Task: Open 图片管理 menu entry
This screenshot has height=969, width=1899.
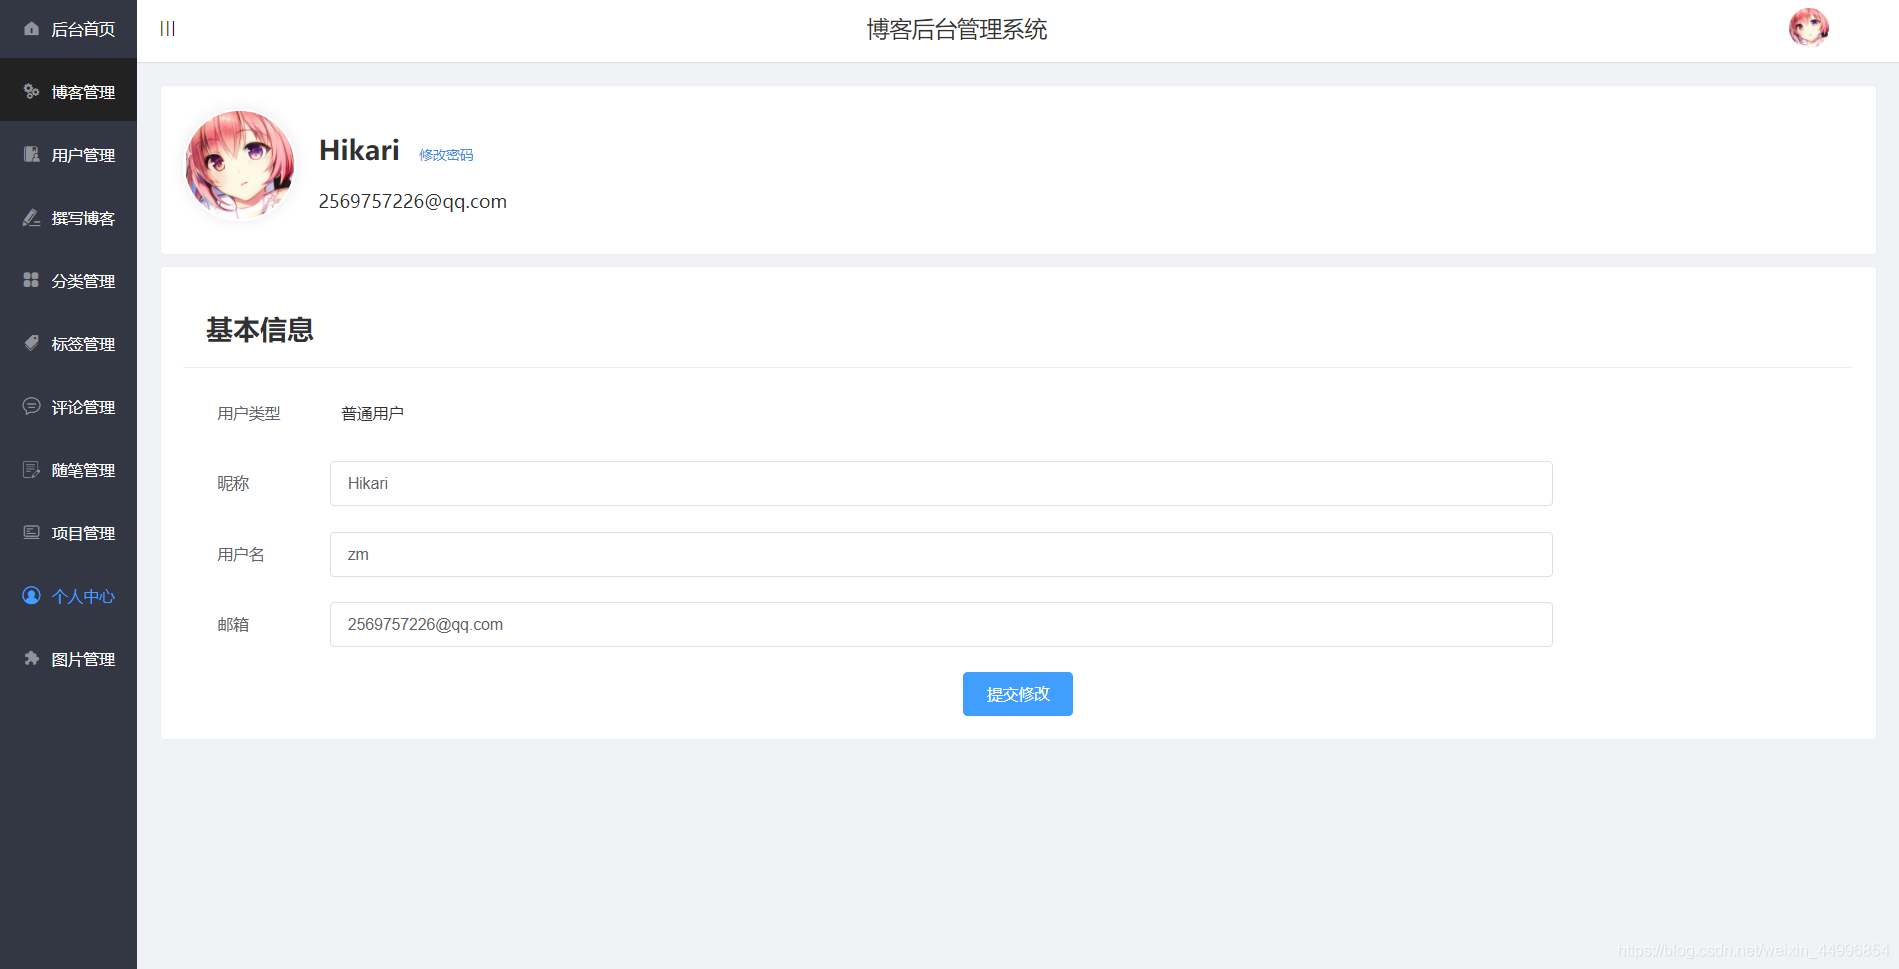Action: coord(68,658)
